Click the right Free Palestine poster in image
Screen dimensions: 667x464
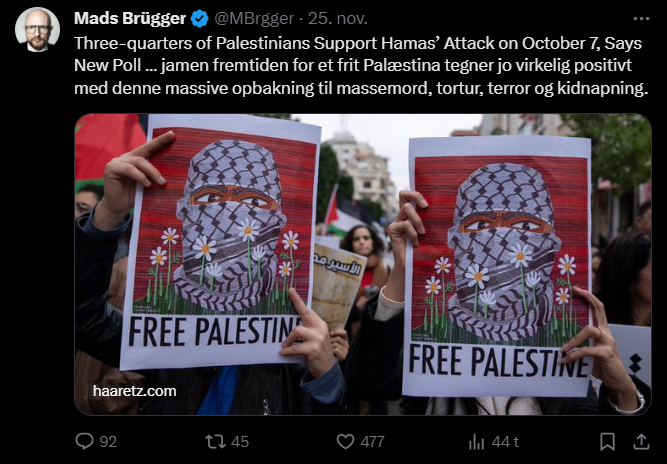pos(496,267)
